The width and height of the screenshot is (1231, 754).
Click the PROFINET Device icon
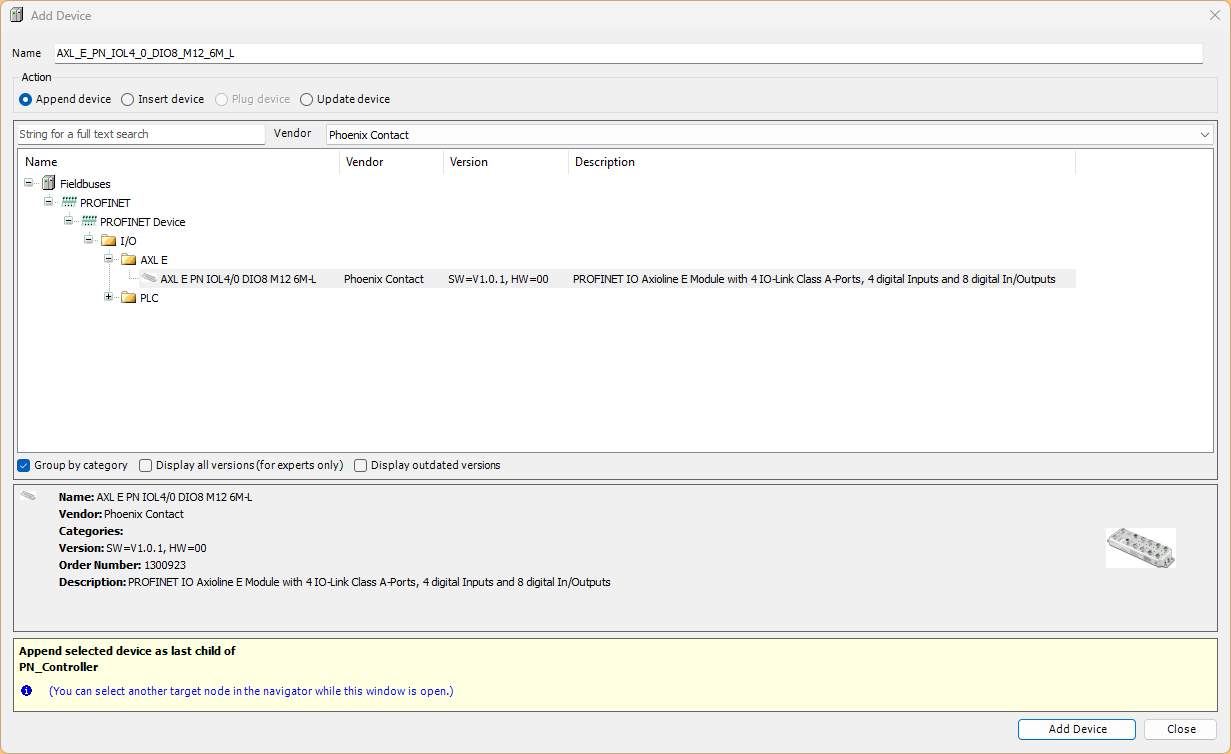89,222
